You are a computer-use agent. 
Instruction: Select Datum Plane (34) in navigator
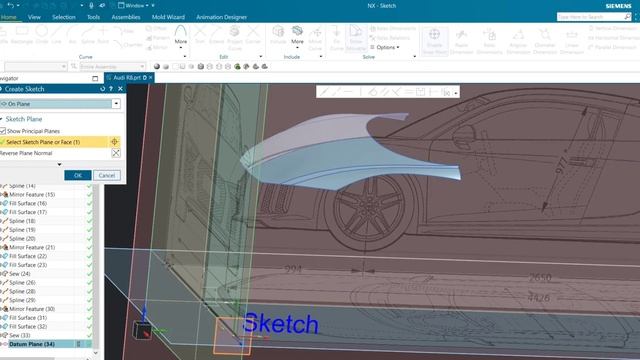point(32,344)
